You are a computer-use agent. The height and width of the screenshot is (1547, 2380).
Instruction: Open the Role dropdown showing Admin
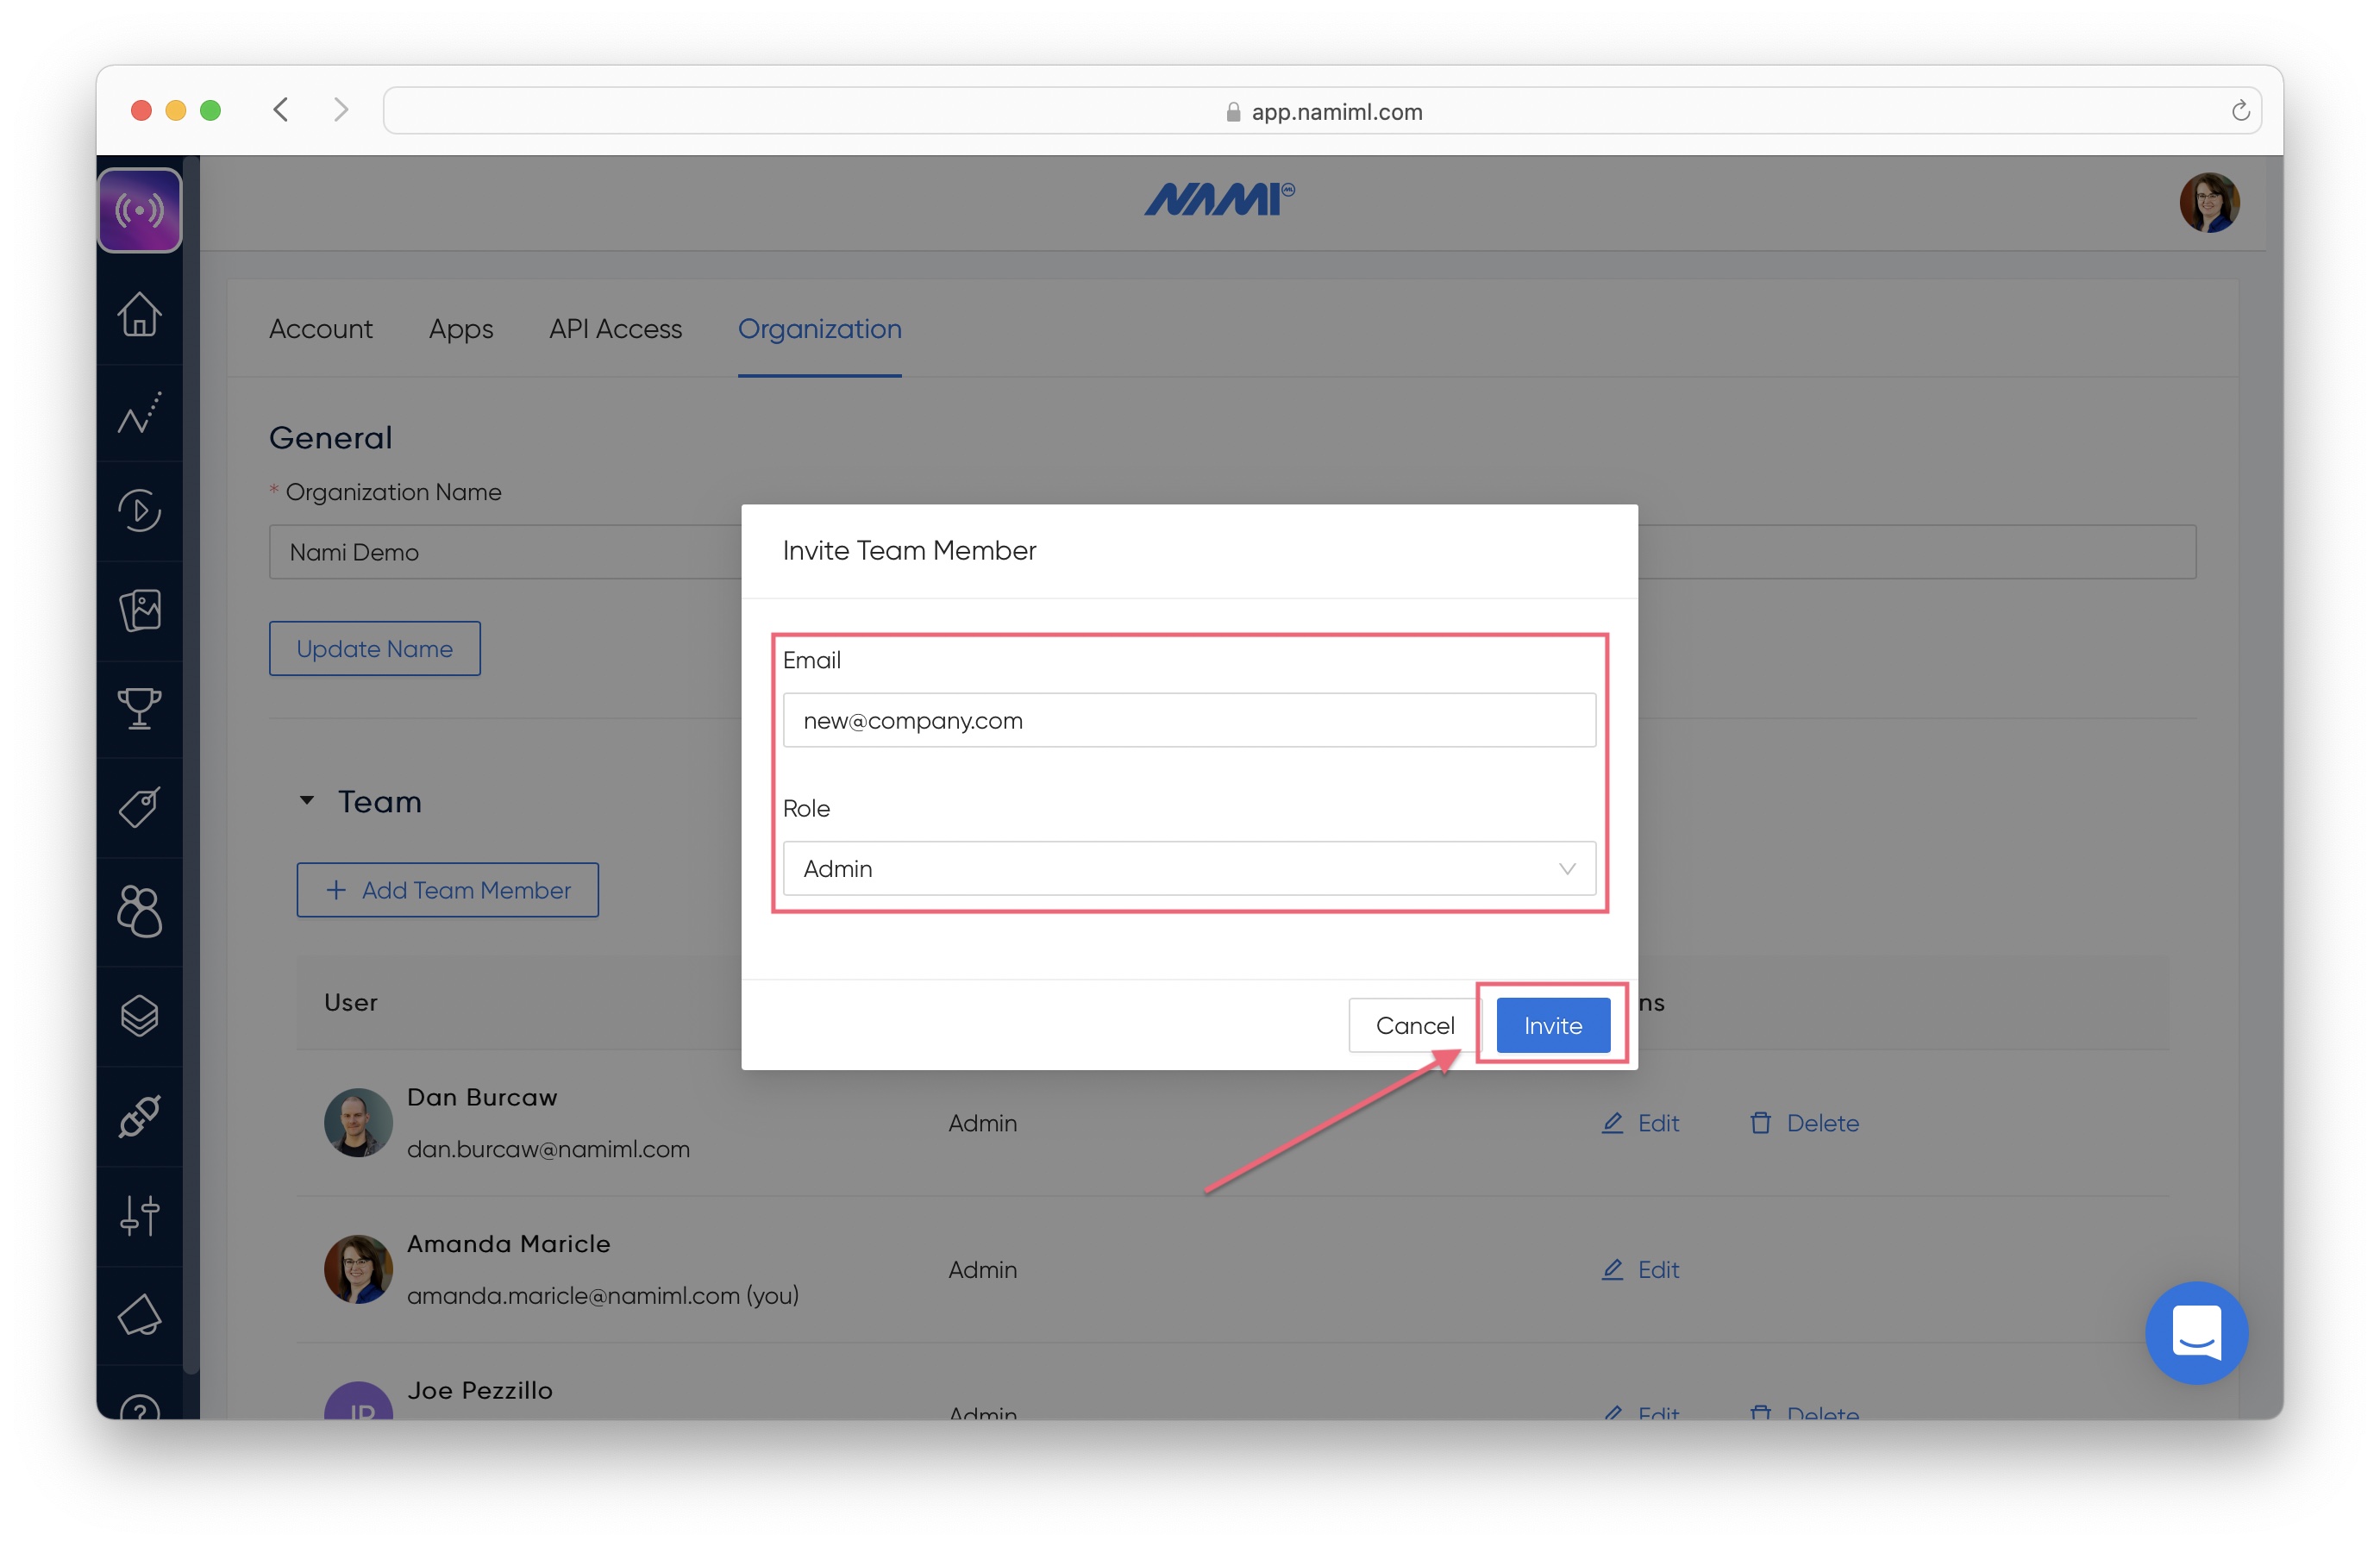click(x=1188, y=868)
